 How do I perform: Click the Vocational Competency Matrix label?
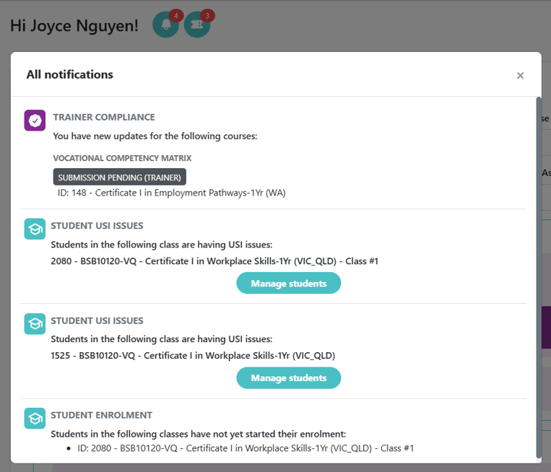pos(122,158)
